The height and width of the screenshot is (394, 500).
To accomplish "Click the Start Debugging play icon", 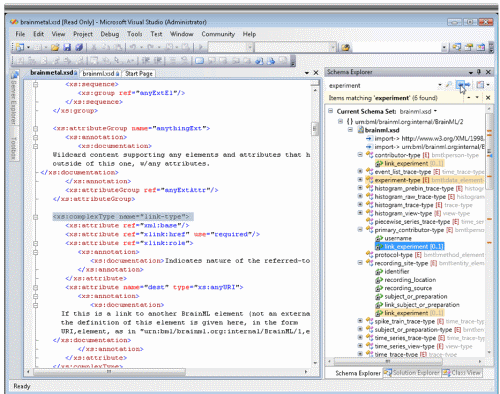I will click(200, 47).
